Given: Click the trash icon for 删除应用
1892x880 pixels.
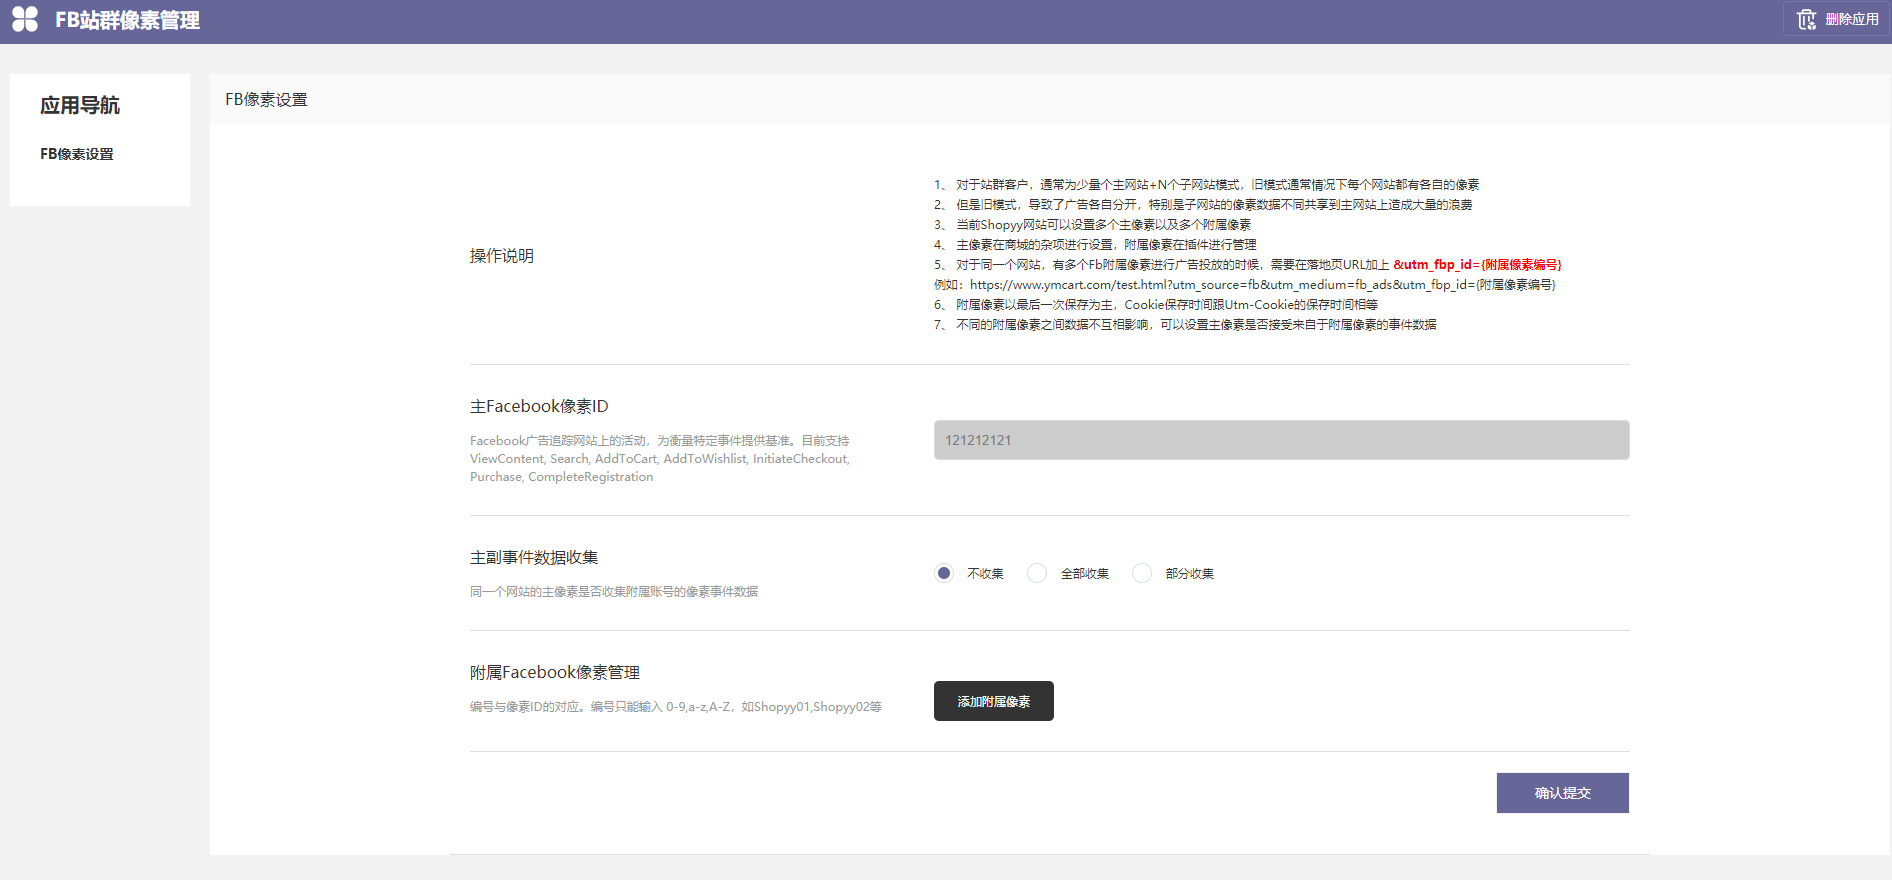Looking at the screenshot, I should coord(1806,19).
